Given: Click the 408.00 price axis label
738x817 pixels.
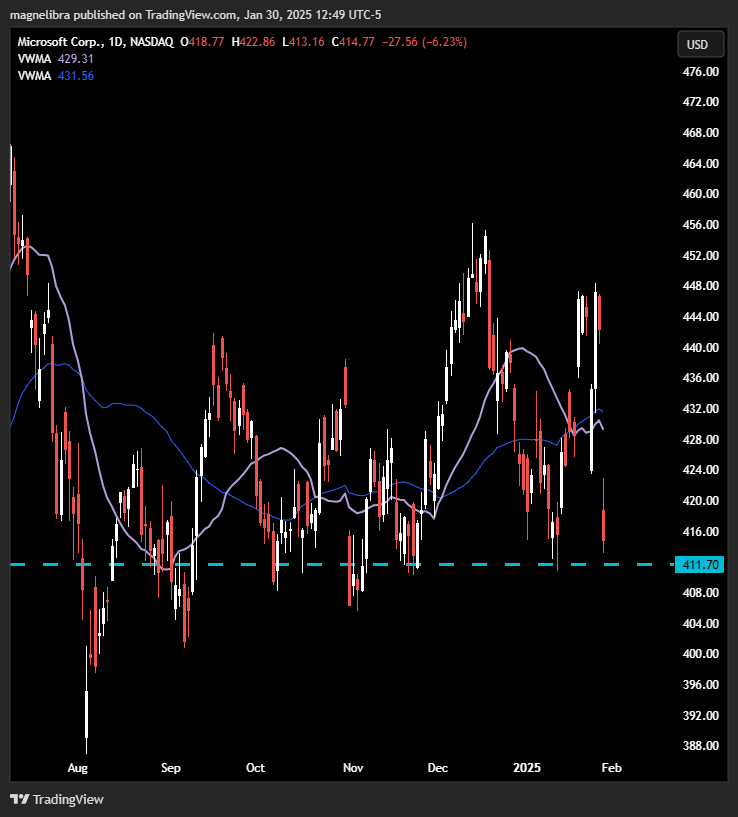Looking at the screenshot, I should coord(700,592).
